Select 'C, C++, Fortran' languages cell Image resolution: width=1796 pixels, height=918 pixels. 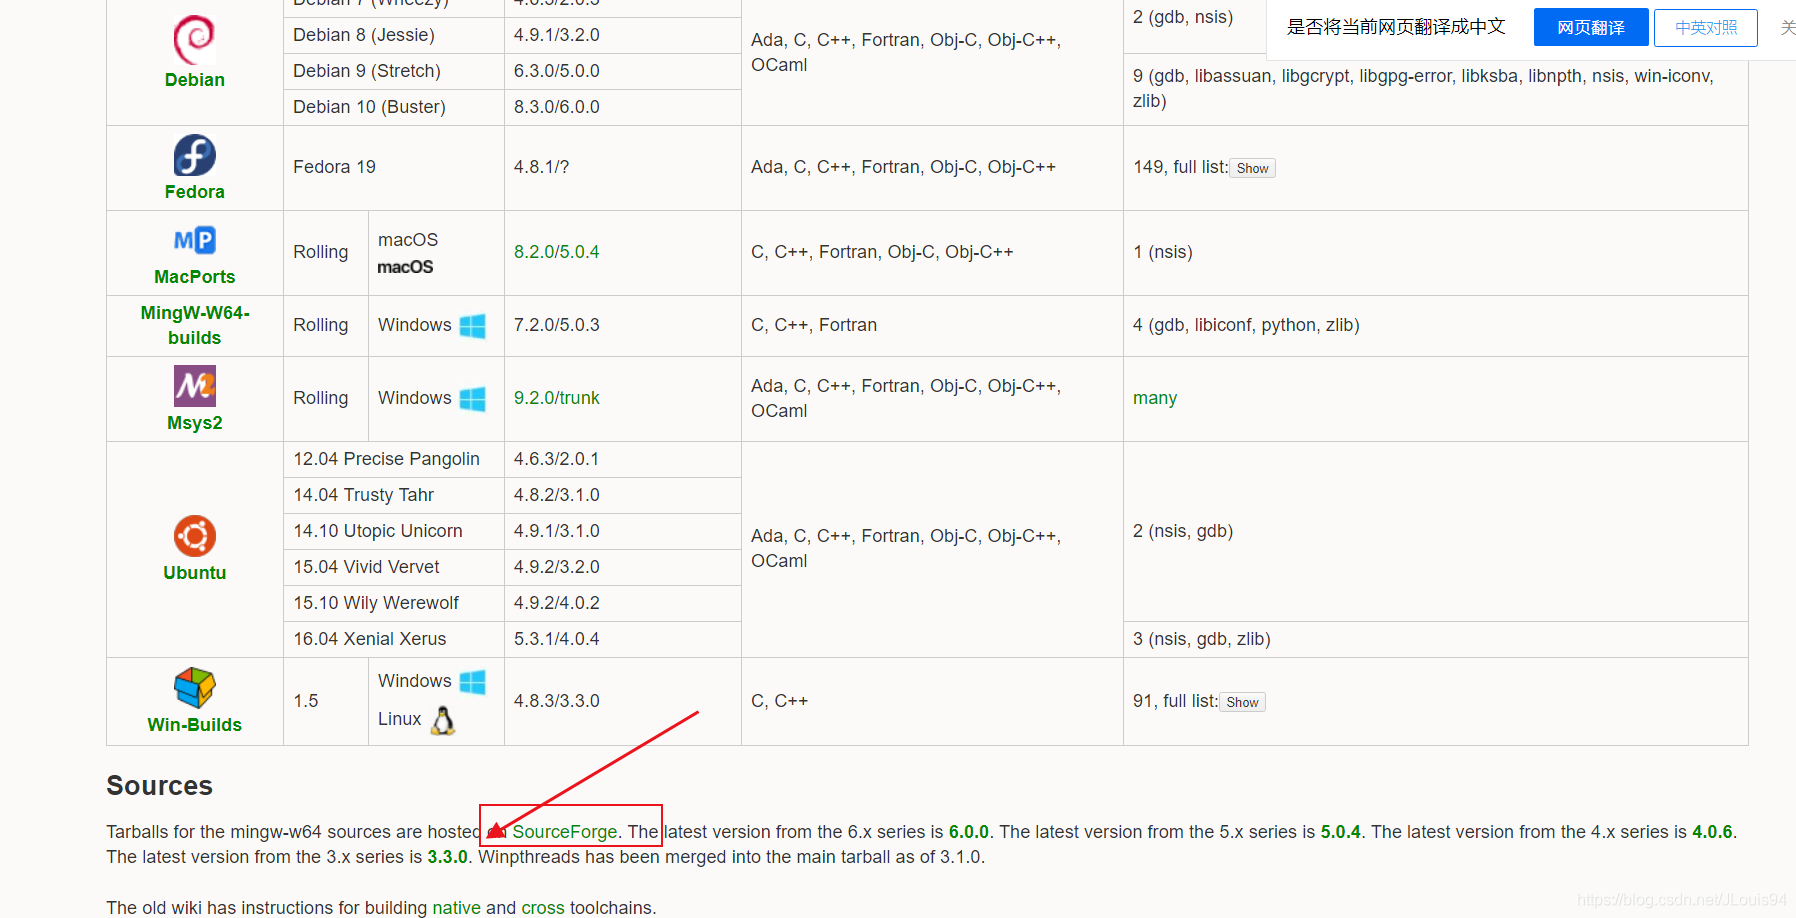coord(932,326)
